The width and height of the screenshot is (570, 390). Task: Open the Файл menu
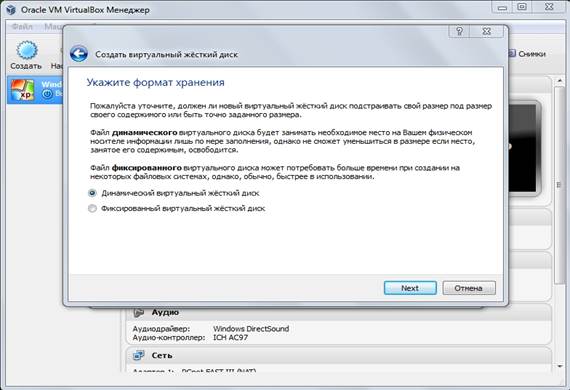click(x=22, y=27)
